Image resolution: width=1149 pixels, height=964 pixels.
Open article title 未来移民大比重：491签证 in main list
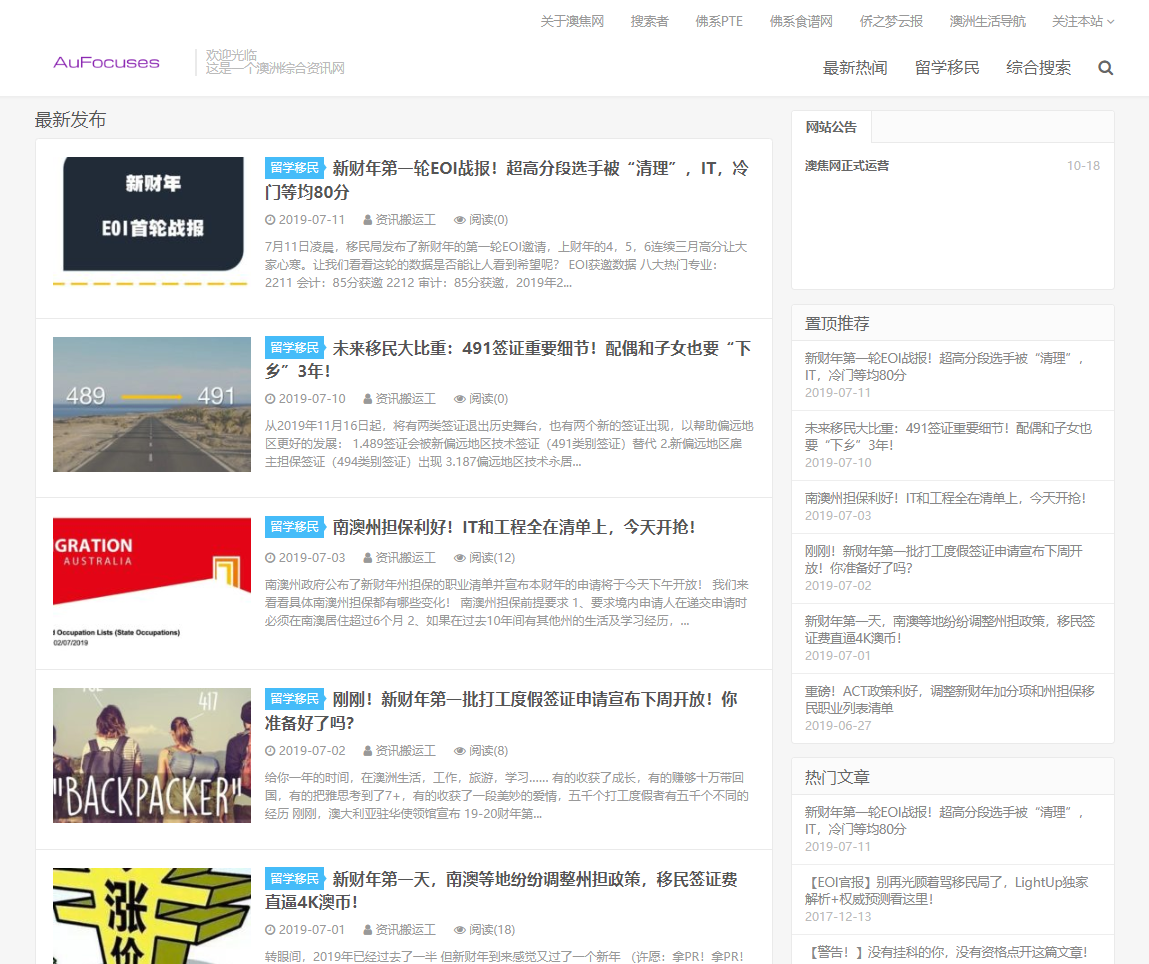[x=507, y=359]
